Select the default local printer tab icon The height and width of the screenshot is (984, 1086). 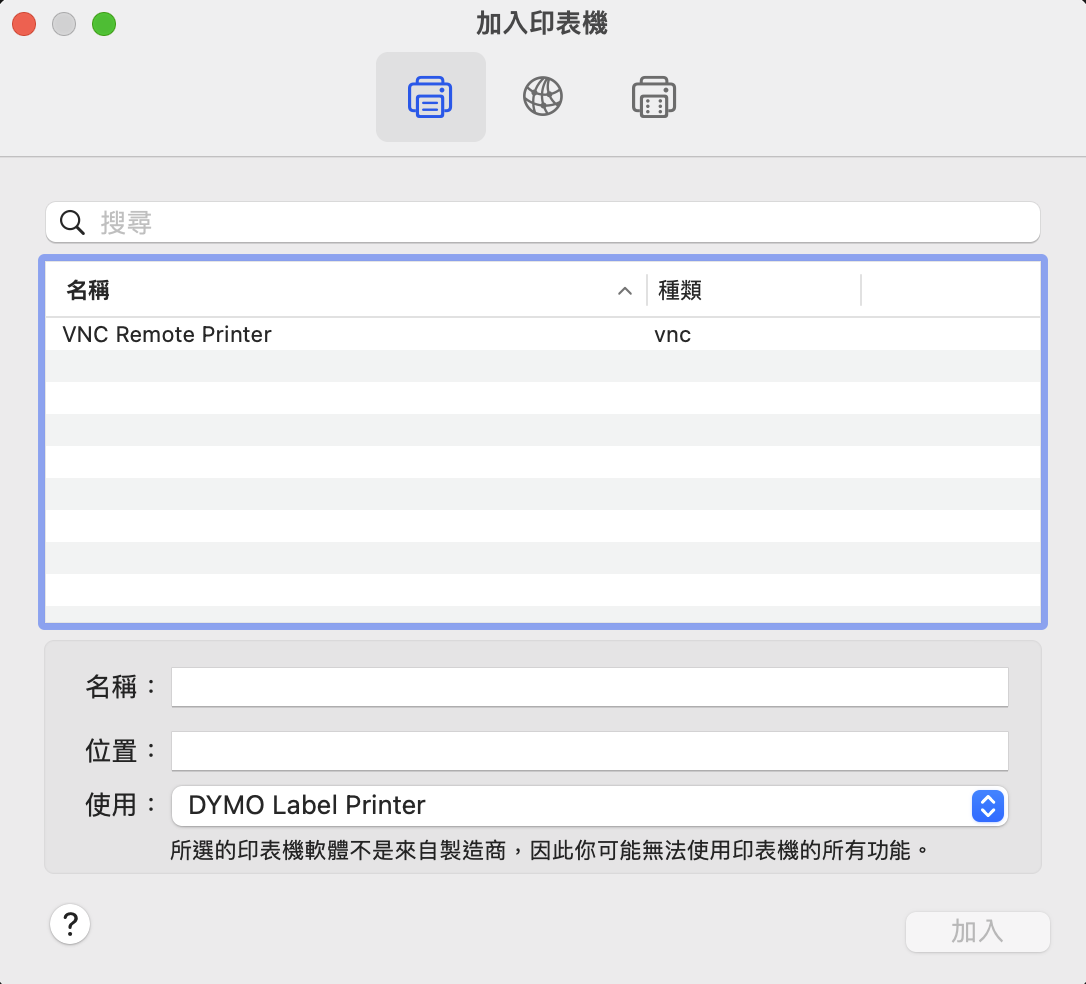click(x=430, y=97)
